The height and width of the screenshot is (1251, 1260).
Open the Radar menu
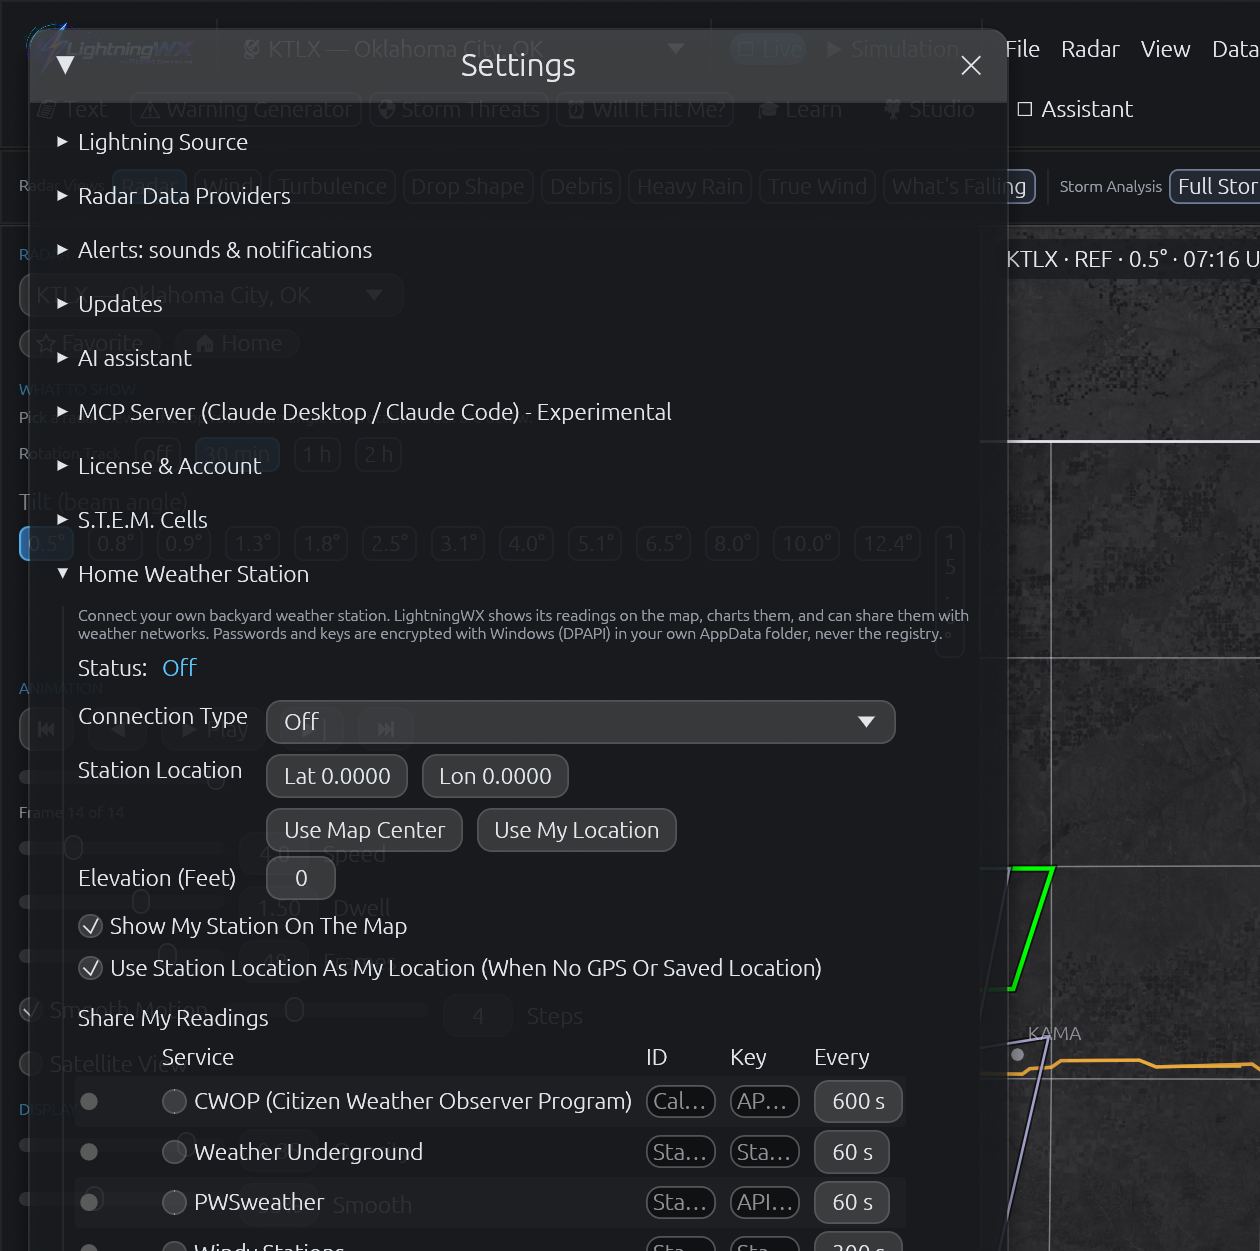[x=1090, y=49]
